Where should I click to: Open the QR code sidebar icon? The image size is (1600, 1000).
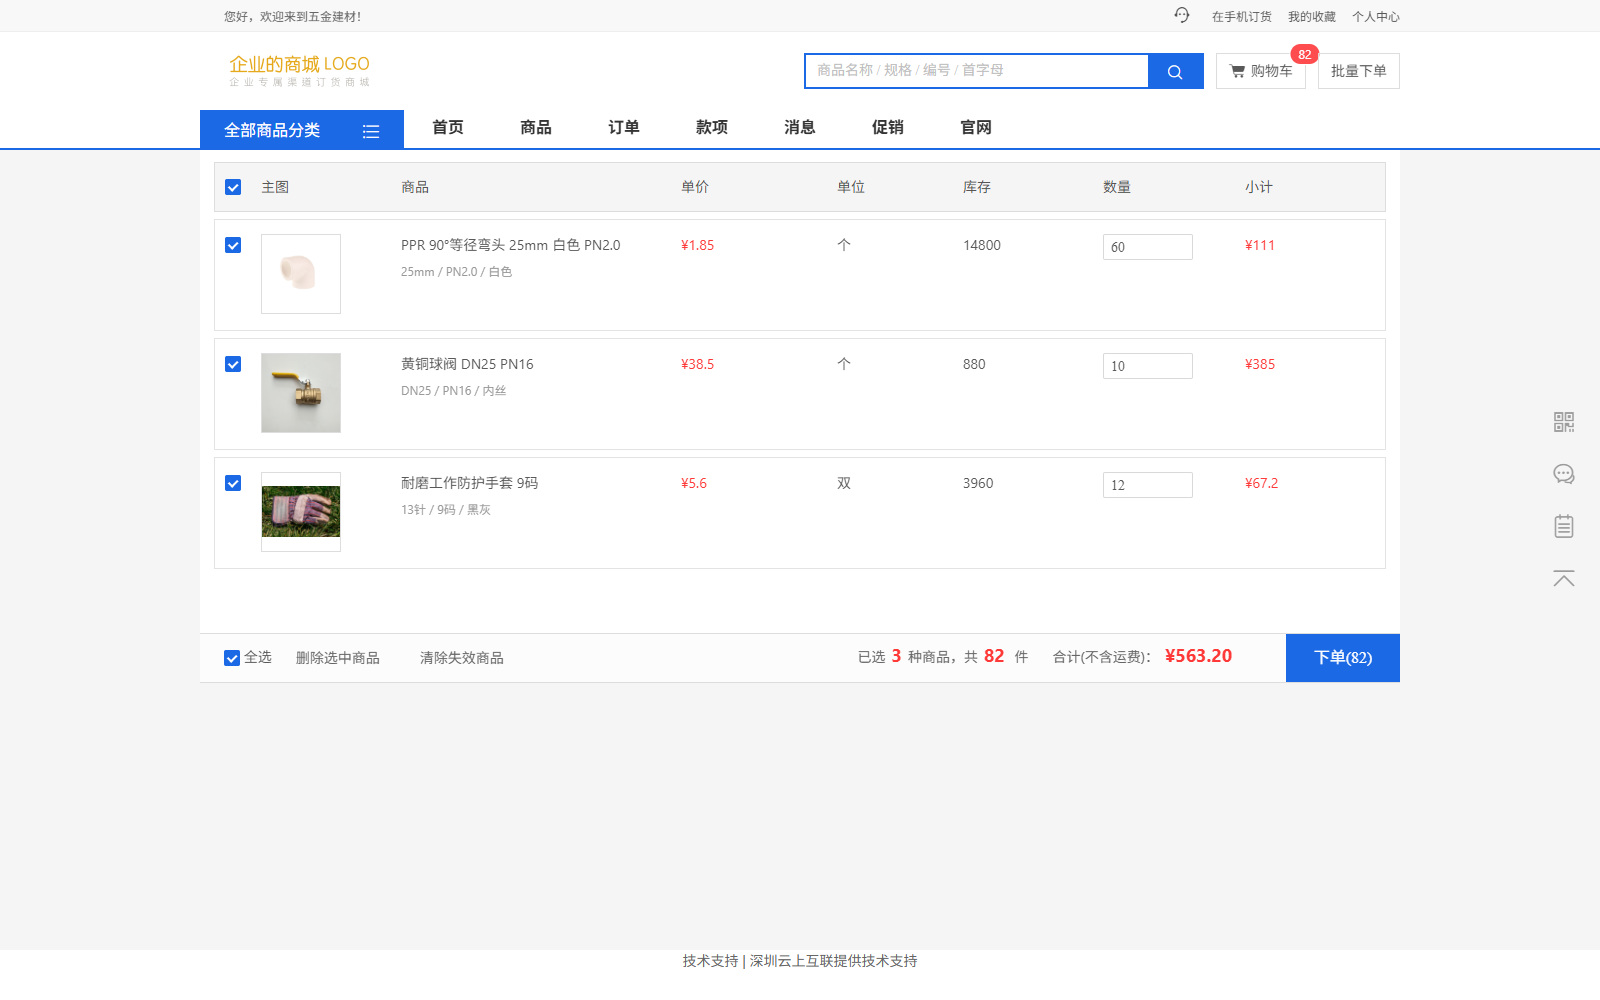point(1564,422)
